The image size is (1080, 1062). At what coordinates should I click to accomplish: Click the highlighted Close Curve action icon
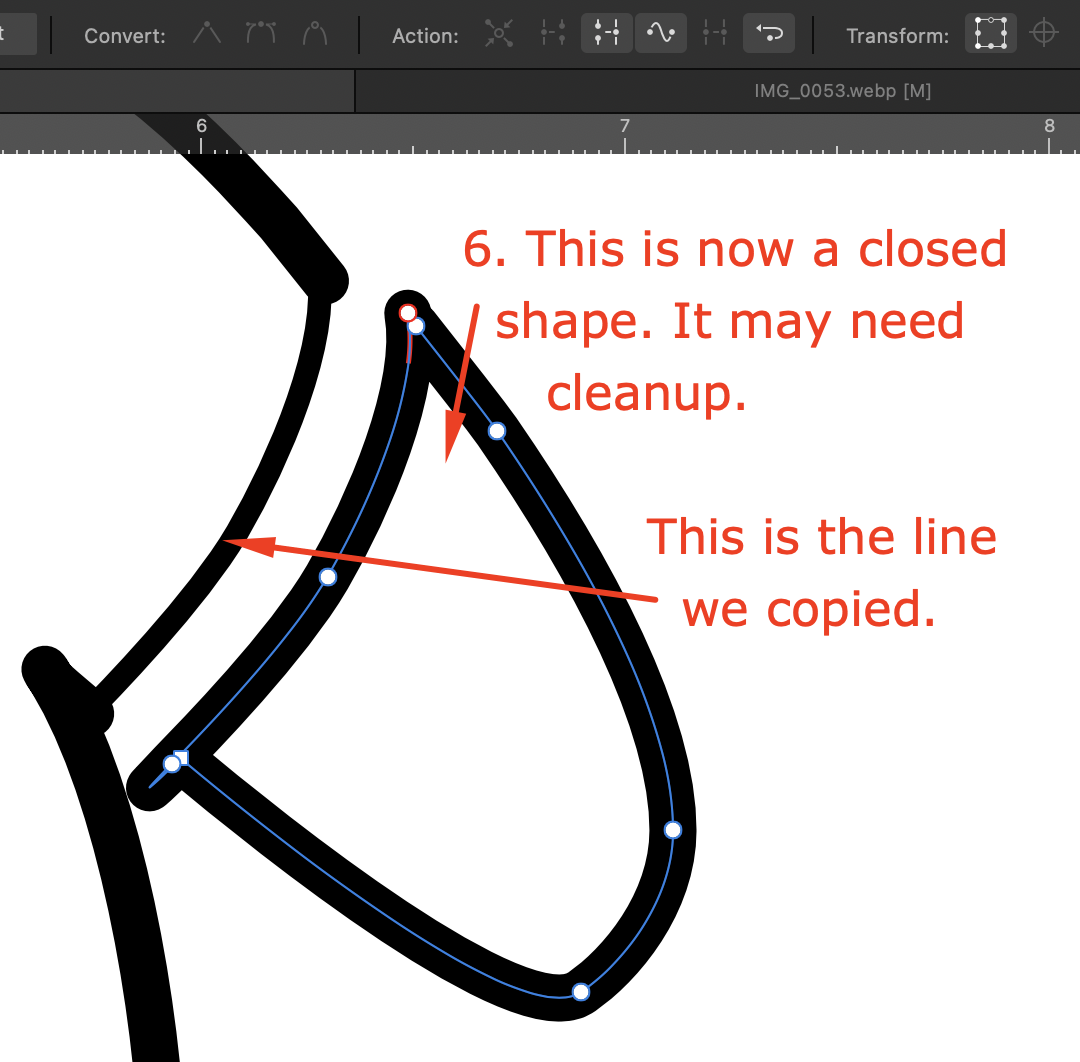(x=607, y=34)
